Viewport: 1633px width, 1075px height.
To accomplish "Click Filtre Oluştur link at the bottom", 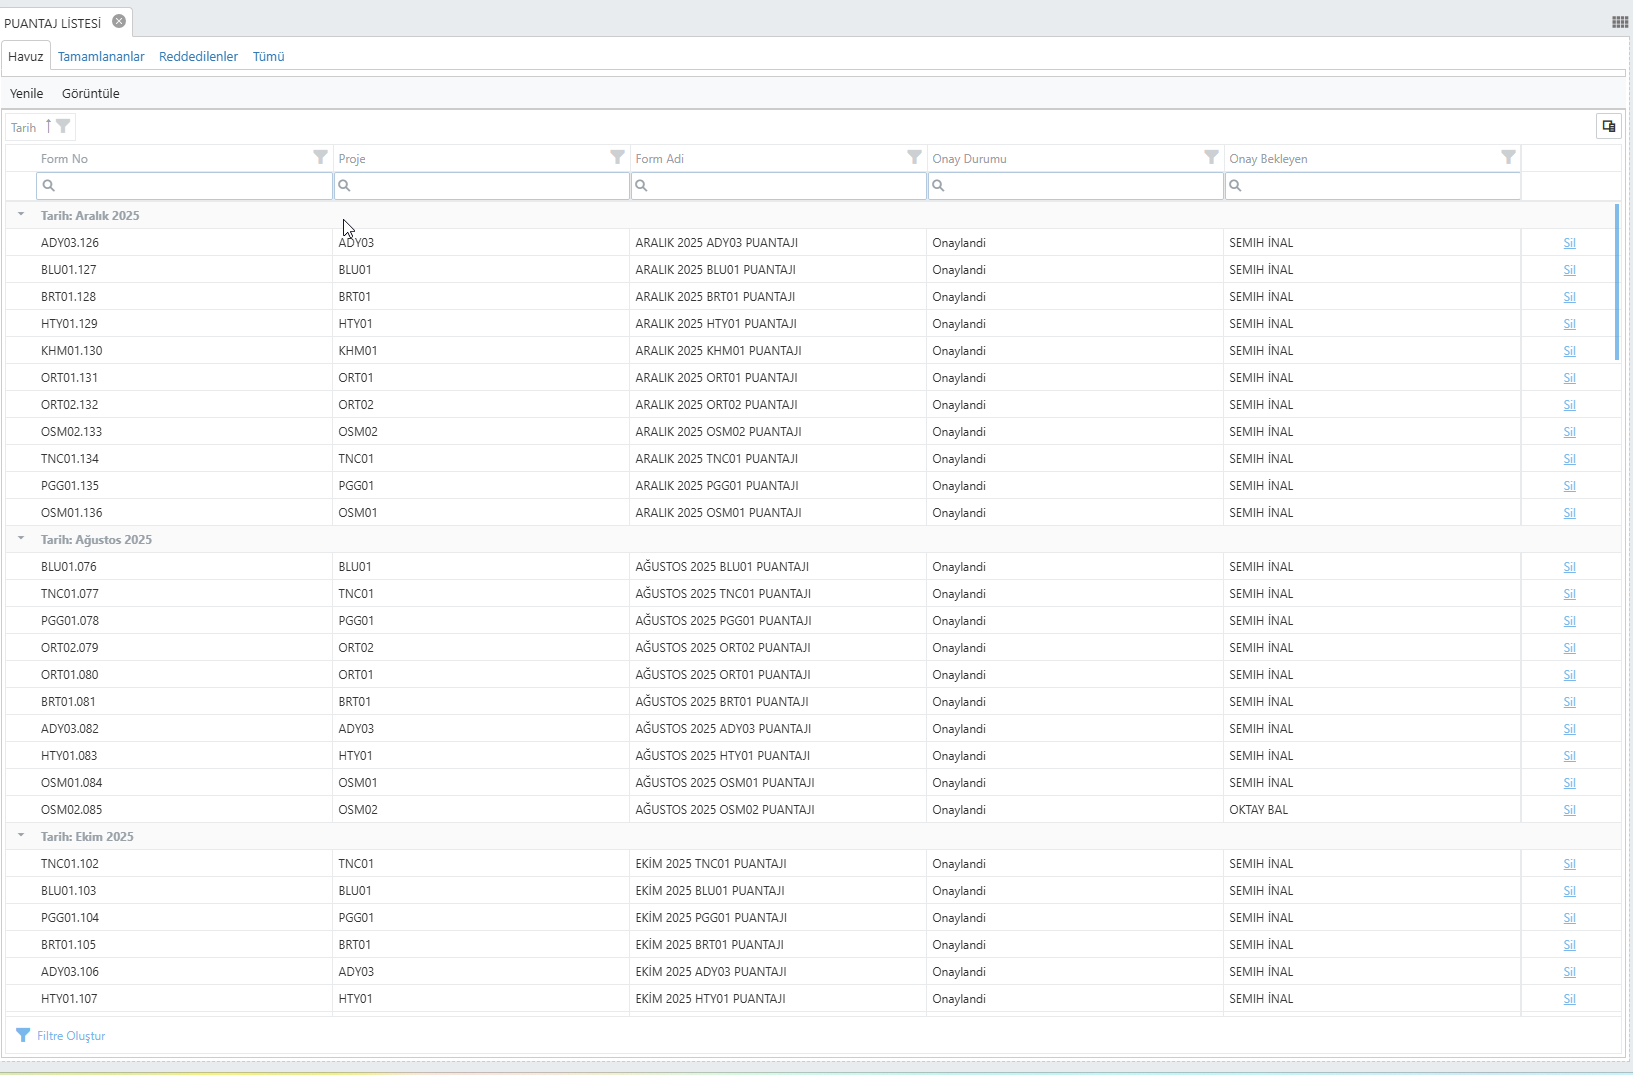I will [x=70, y=1036].
